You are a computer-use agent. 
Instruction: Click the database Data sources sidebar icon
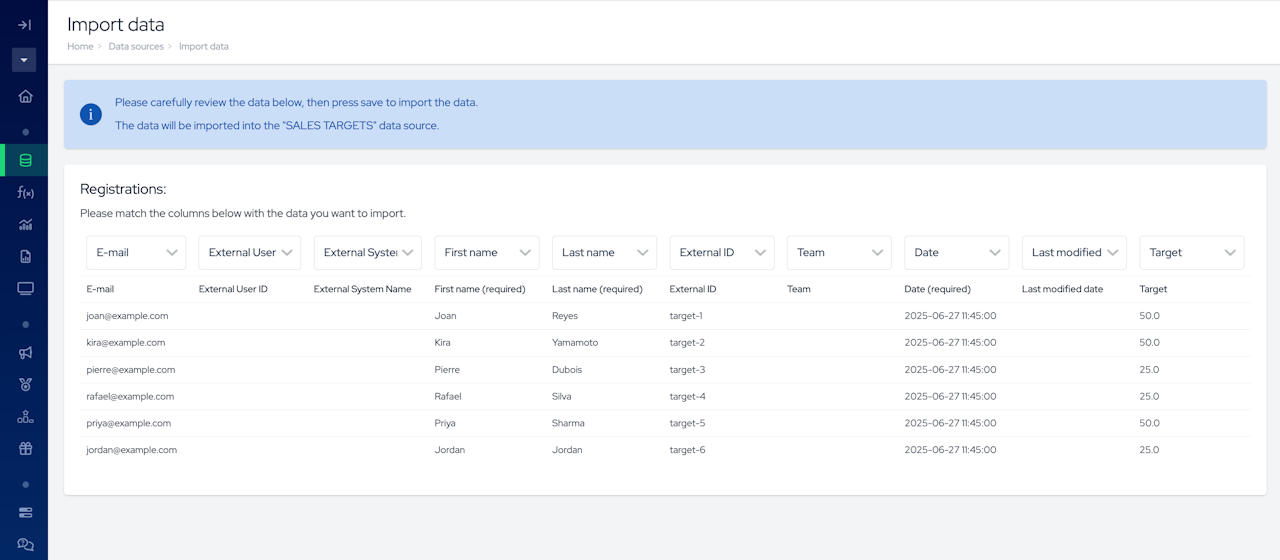coord(25,160)
